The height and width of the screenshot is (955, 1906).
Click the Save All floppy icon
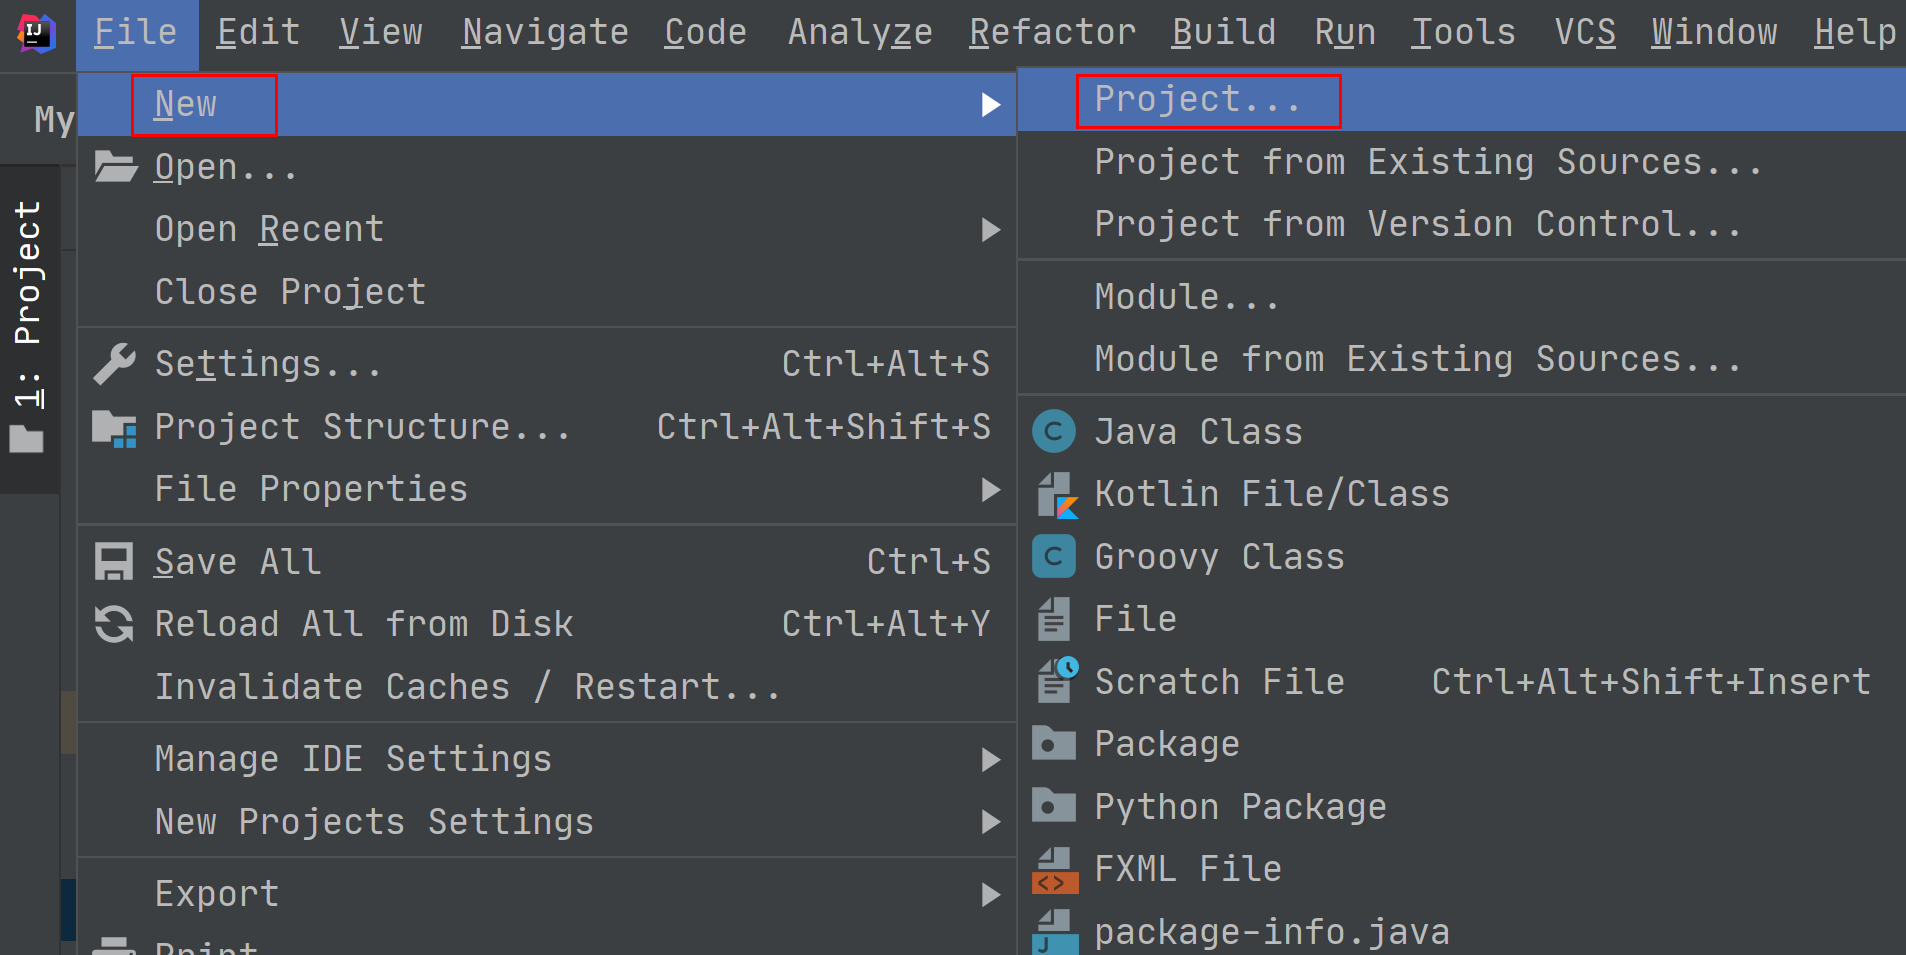114,562
